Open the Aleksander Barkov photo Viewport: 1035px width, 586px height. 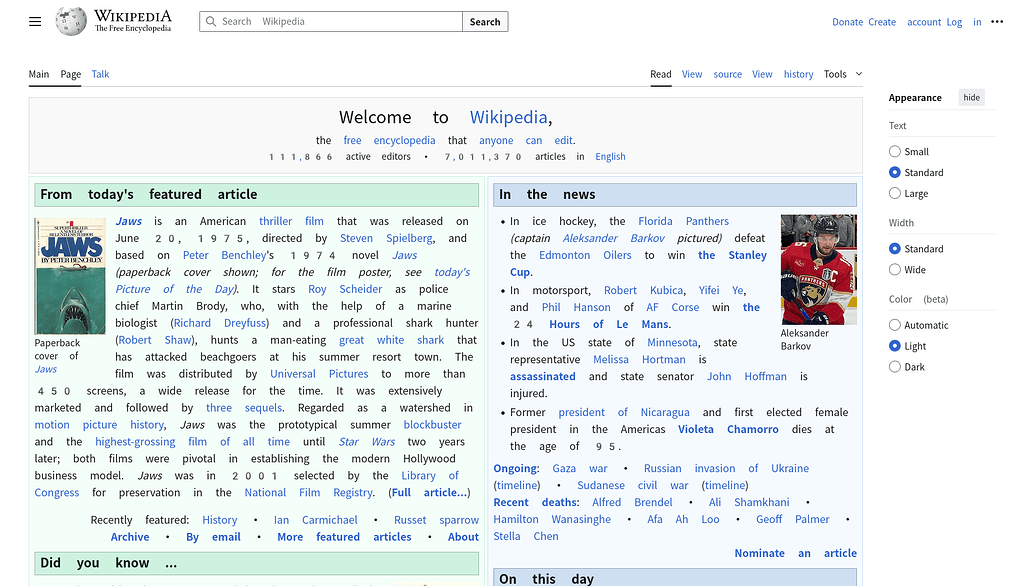click(818, 269)
